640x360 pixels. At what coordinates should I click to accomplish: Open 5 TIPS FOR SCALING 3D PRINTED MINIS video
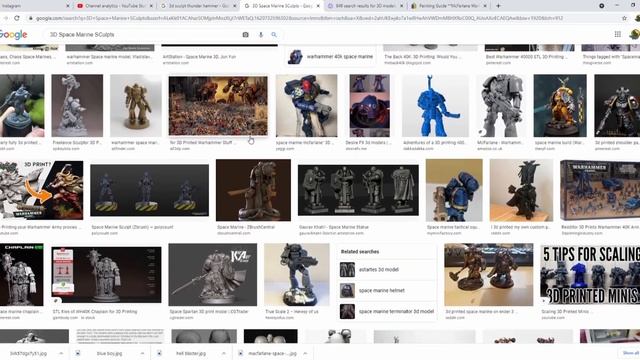pos(590,275)
